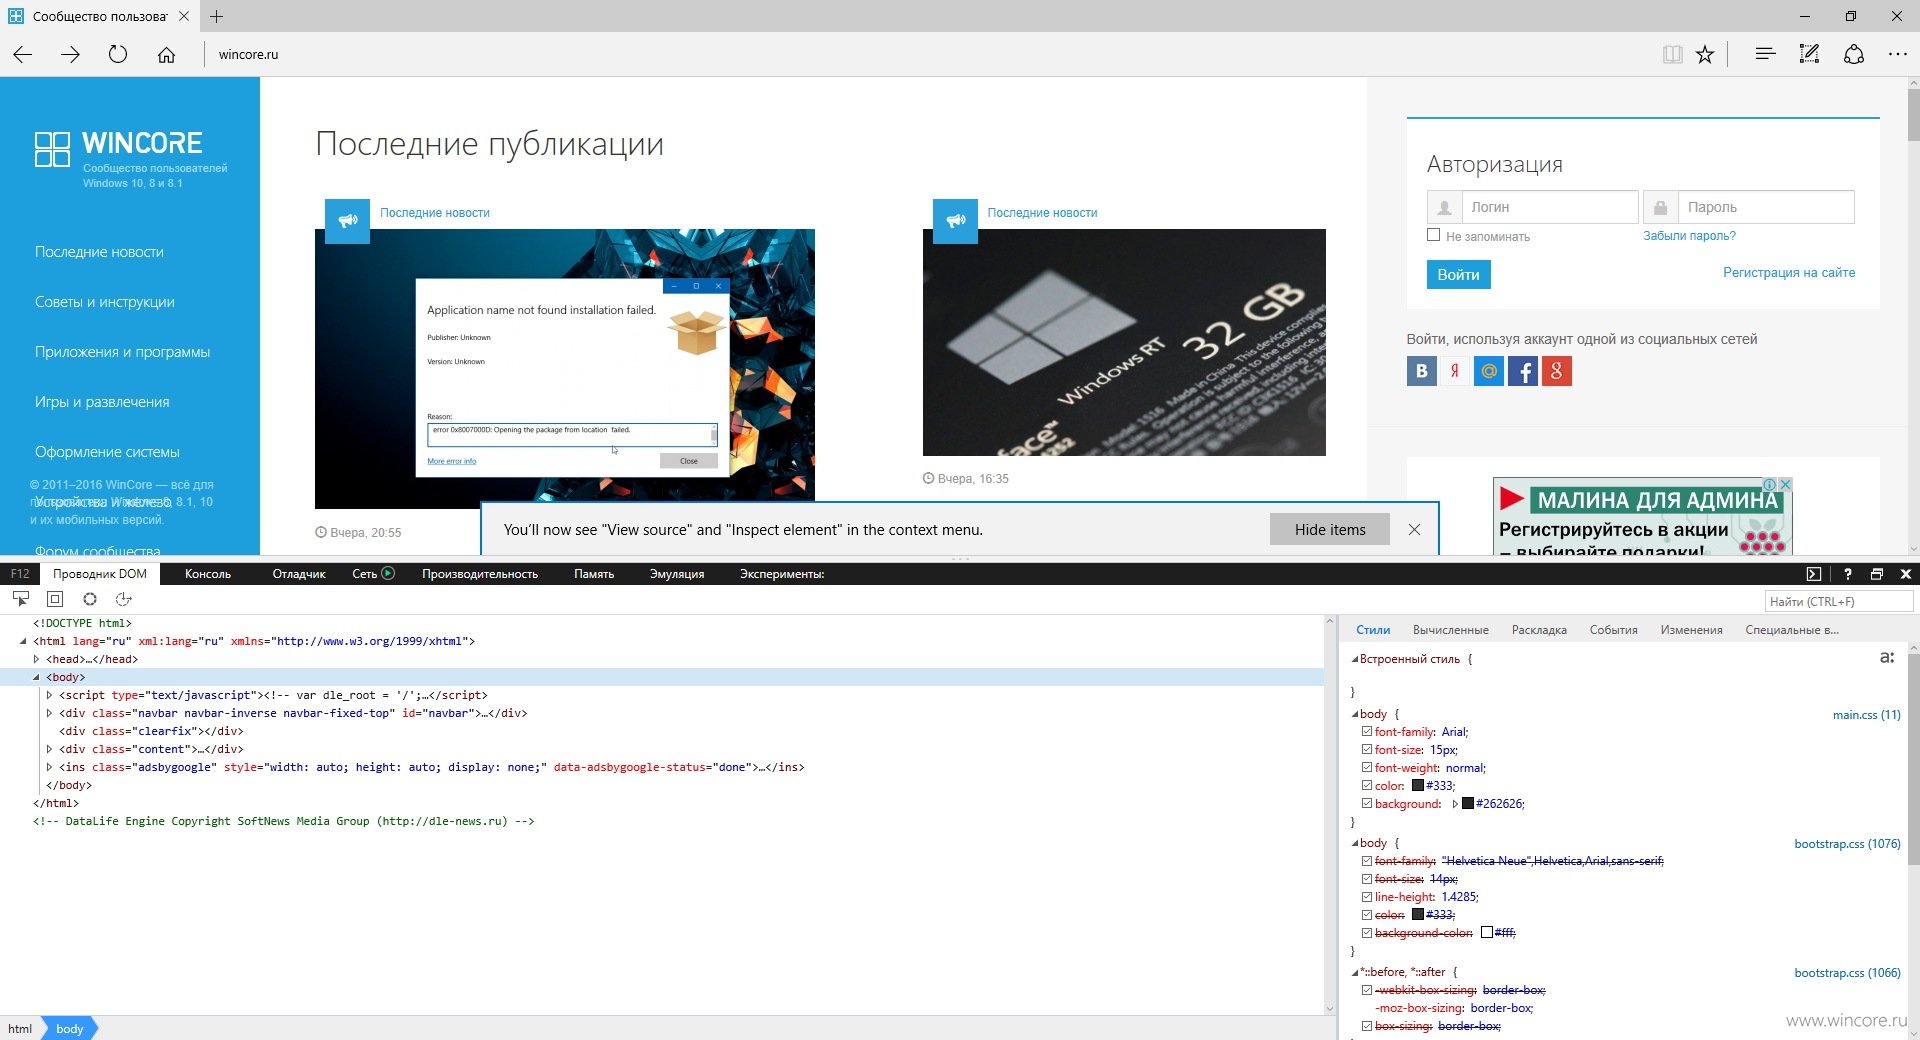Open DevTools help question mark
Image resolution: width=1920 pixels, height=1040 pixels.
coord(1847,574)
